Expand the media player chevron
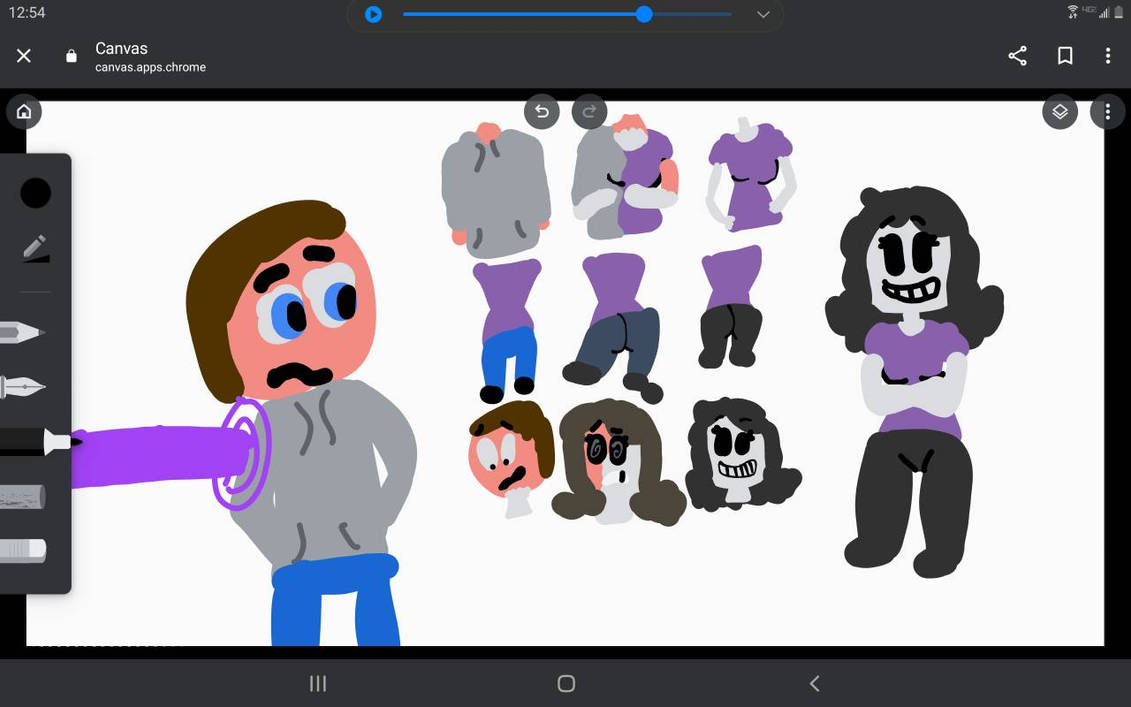This screenshot has height=707, width=1131. tap(763, 14)
